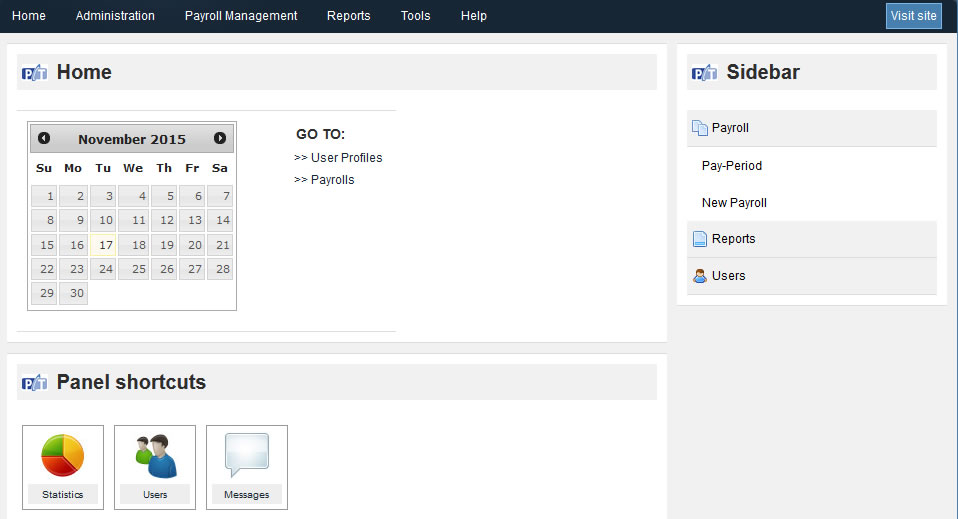
Task: Select New Payroll in the sidebar
Action: [x=734, y=203]
